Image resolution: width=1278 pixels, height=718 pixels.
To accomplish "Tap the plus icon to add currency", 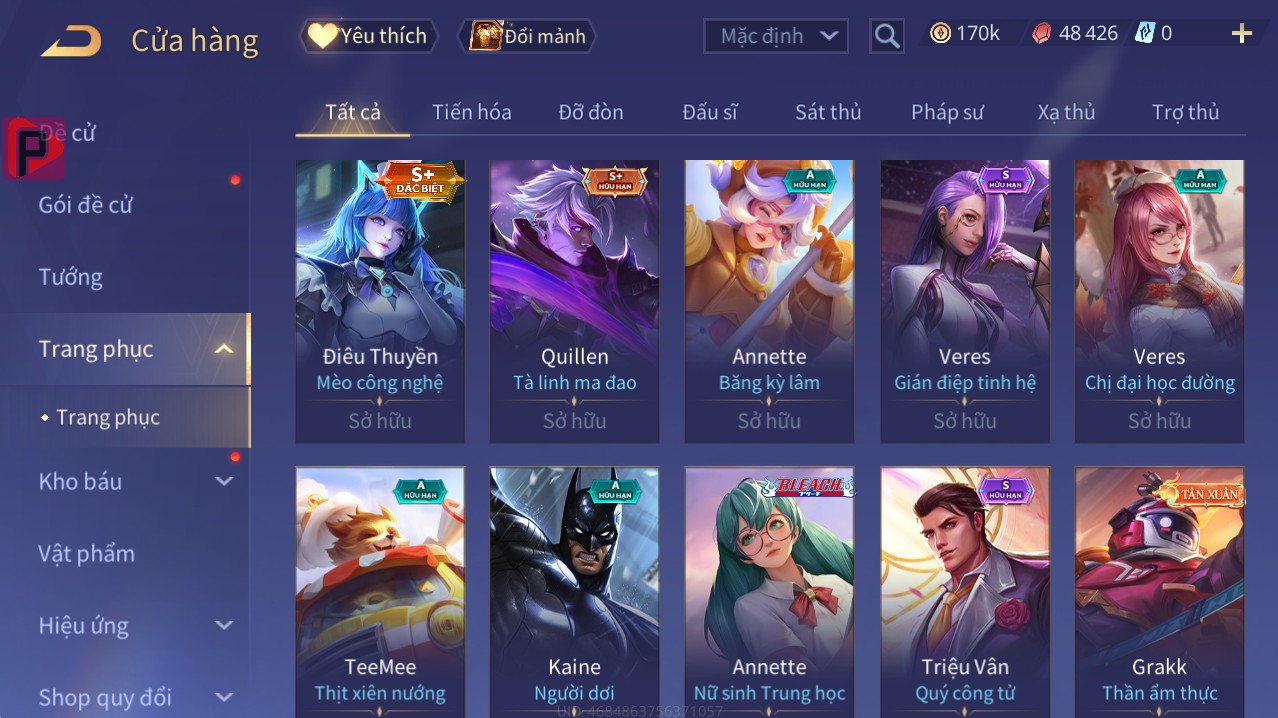I will (x=1242, y=34).
